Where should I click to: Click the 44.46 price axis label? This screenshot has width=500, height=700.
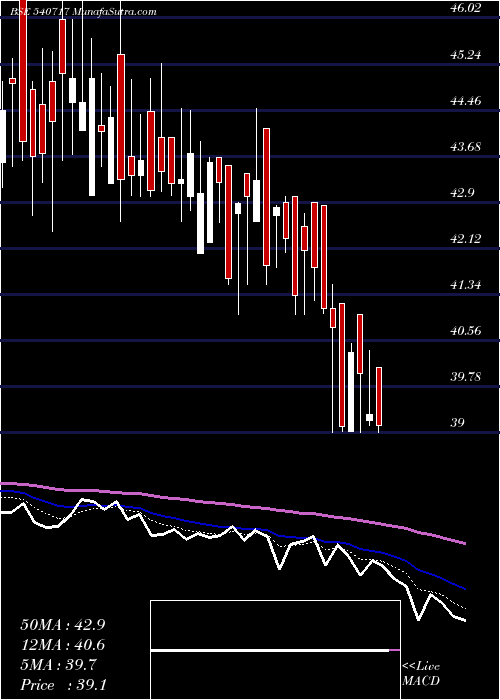point(466,101)
